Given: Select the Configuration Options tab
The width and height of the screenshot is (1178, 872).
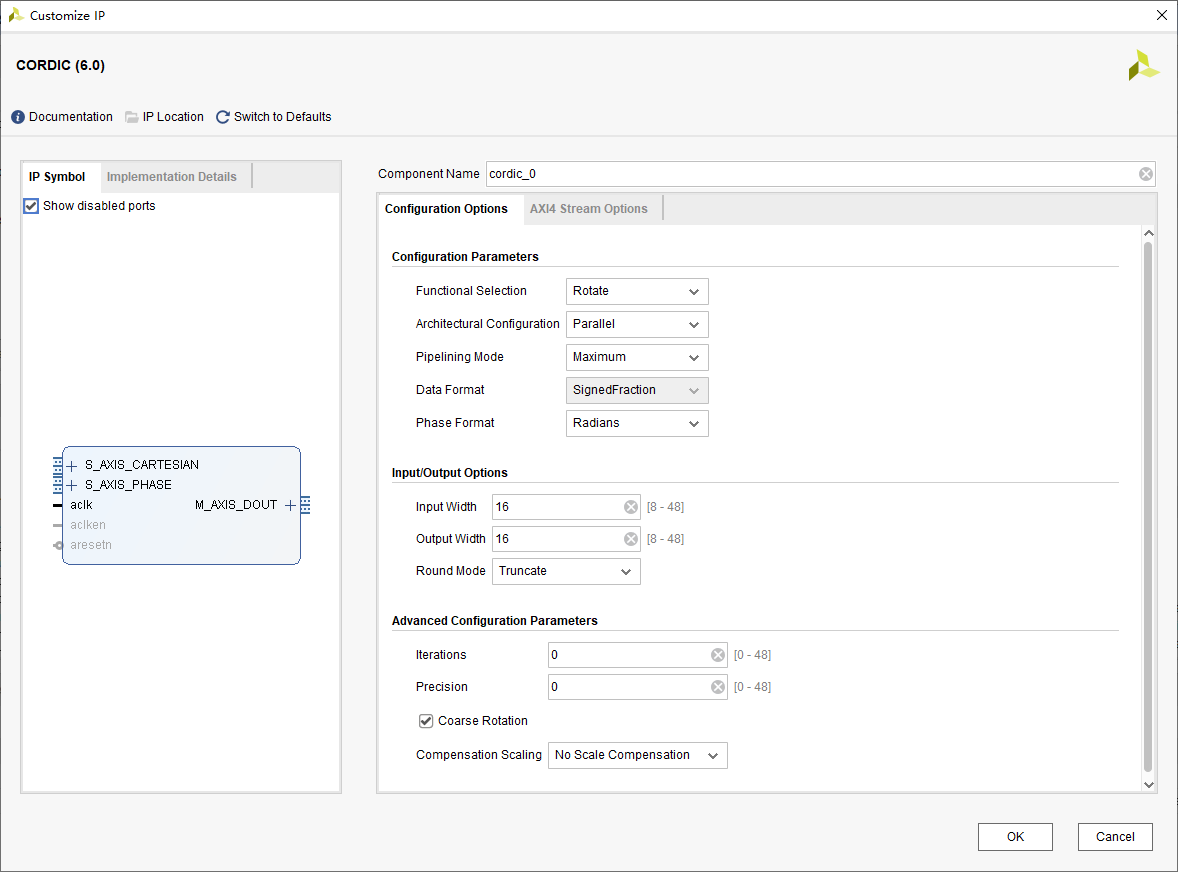Looking at the screenshot, I should coord(446,209).
